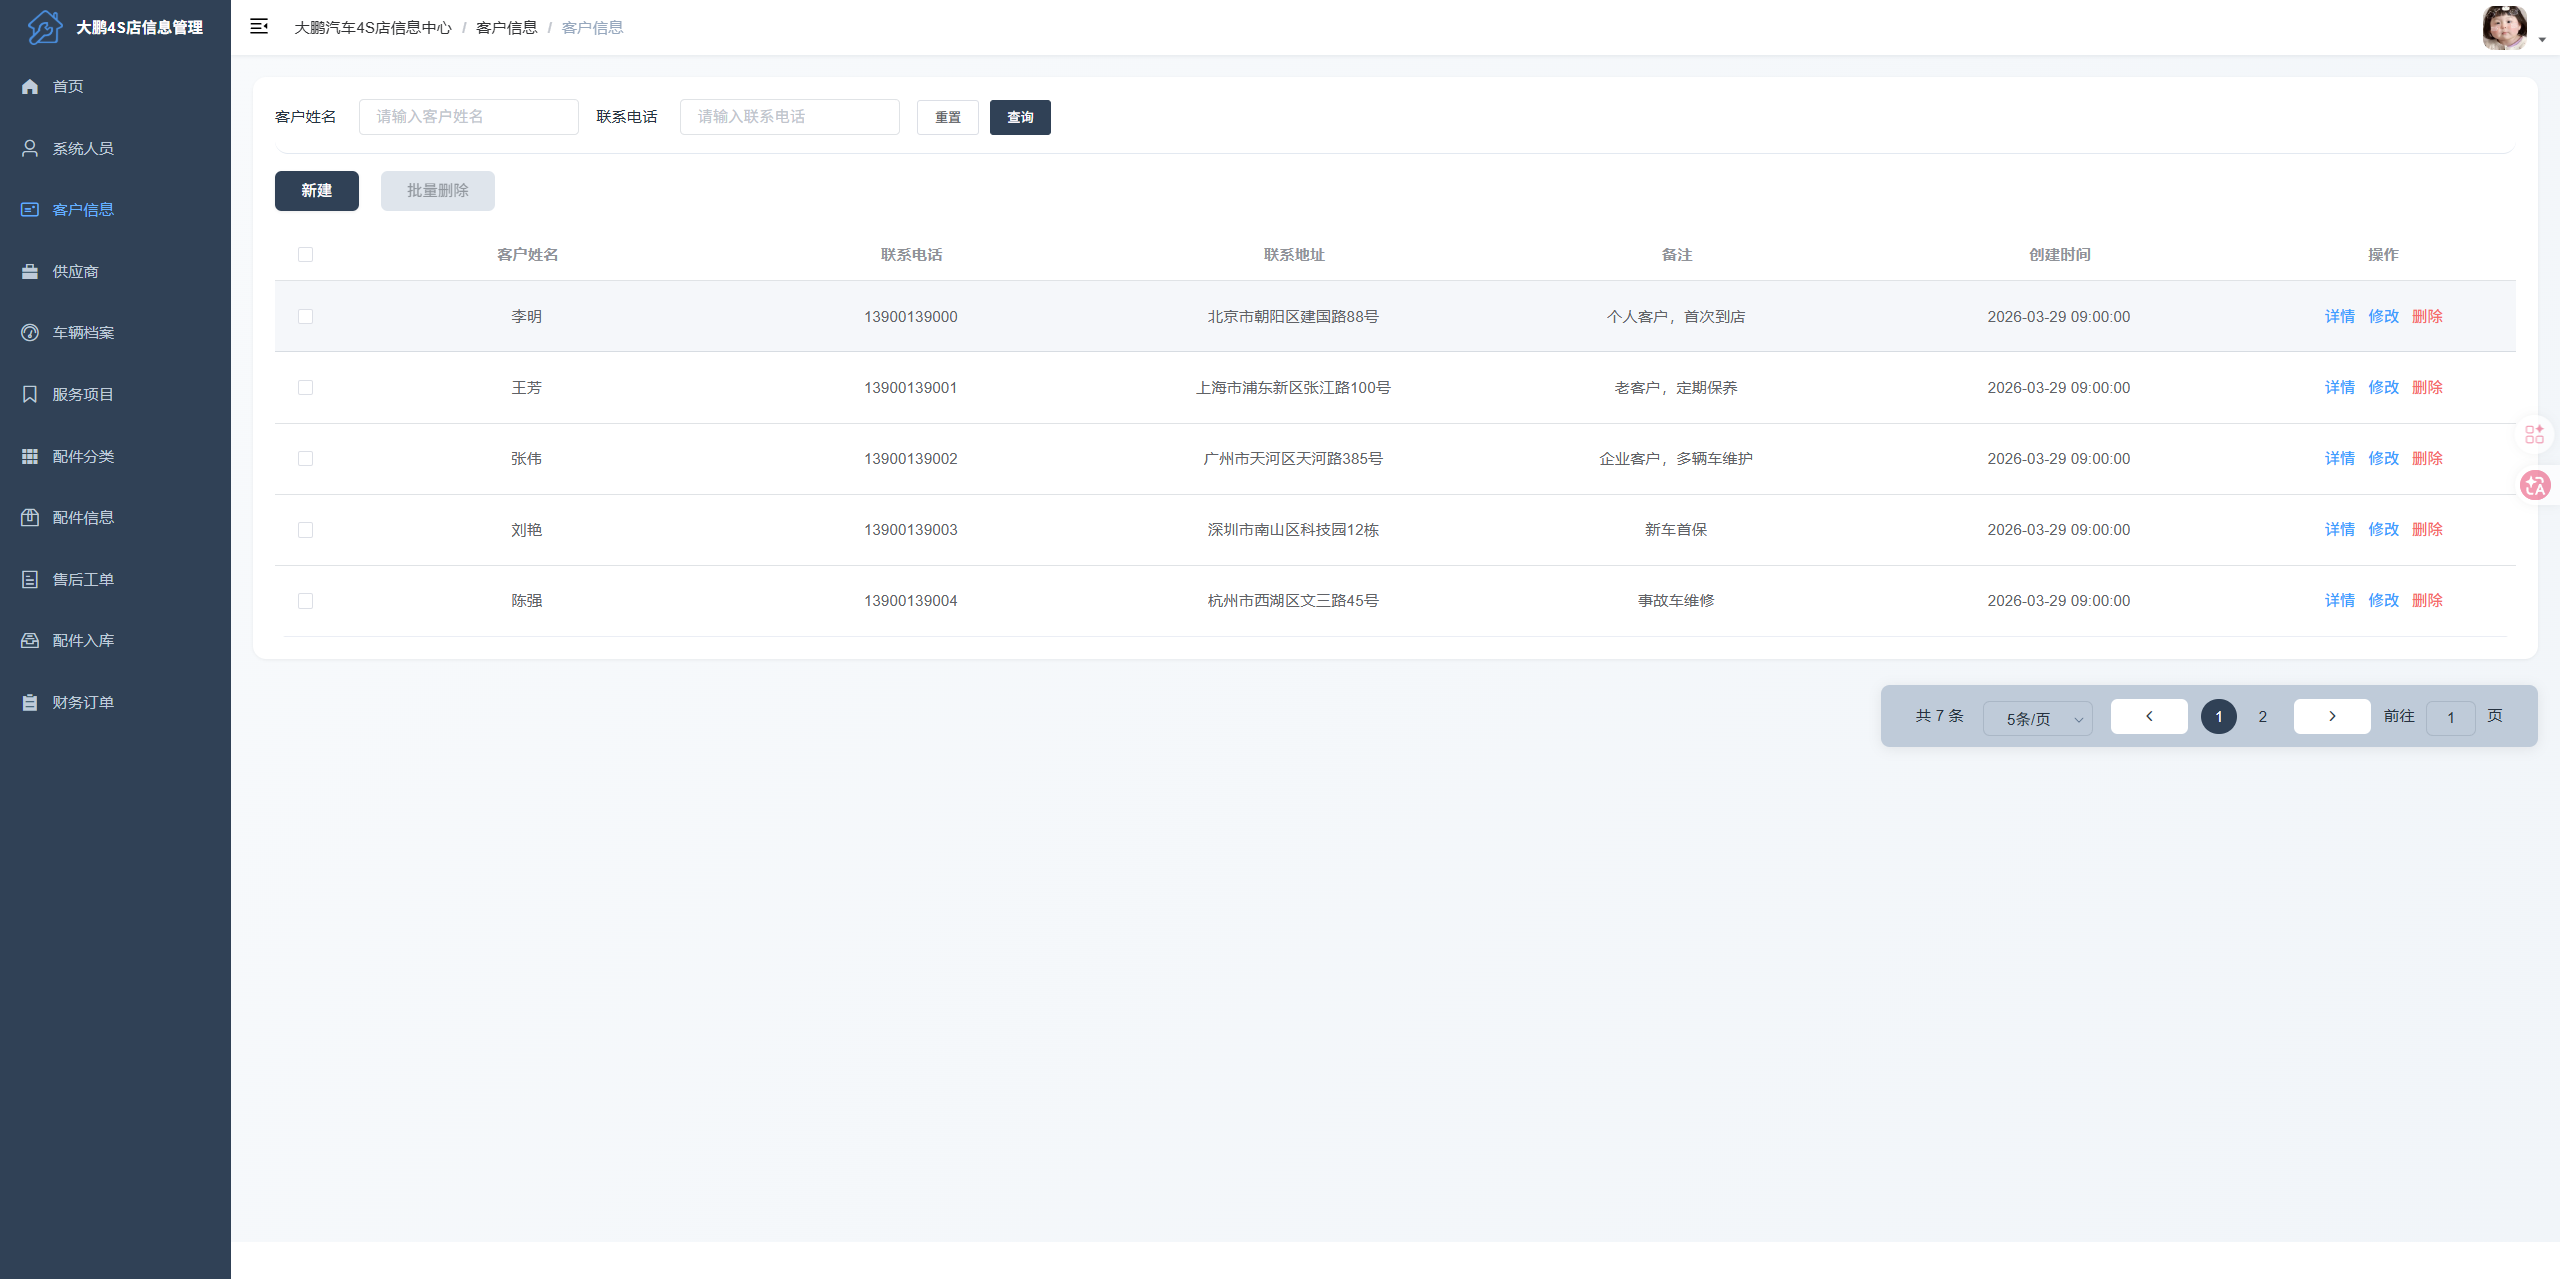The height and width of the screenshot is (1279, 2560).
Task: Open 详情 for customer 李明
Action: point(2340,317)
